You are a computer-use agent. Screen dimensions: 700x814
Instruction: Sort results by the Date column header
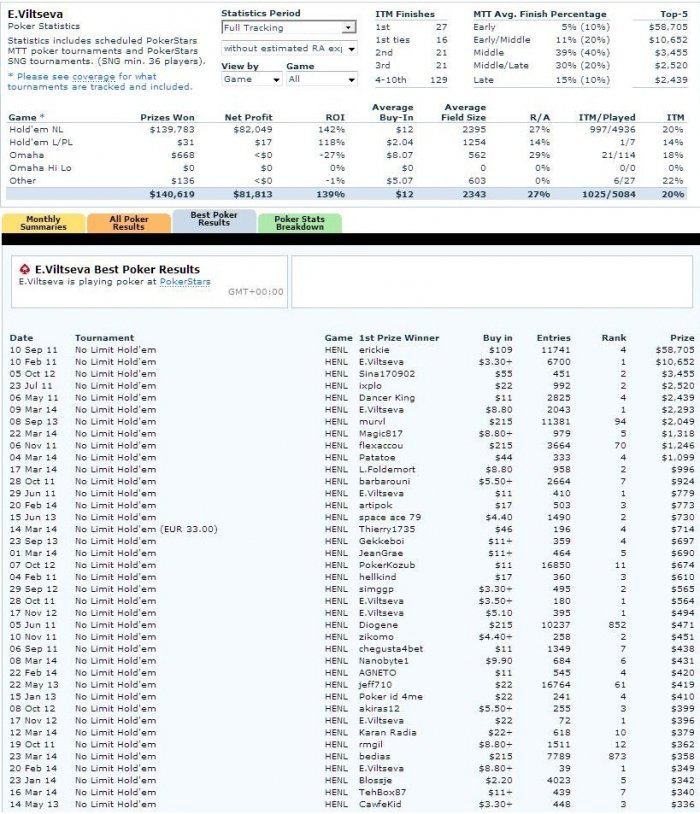21,338
